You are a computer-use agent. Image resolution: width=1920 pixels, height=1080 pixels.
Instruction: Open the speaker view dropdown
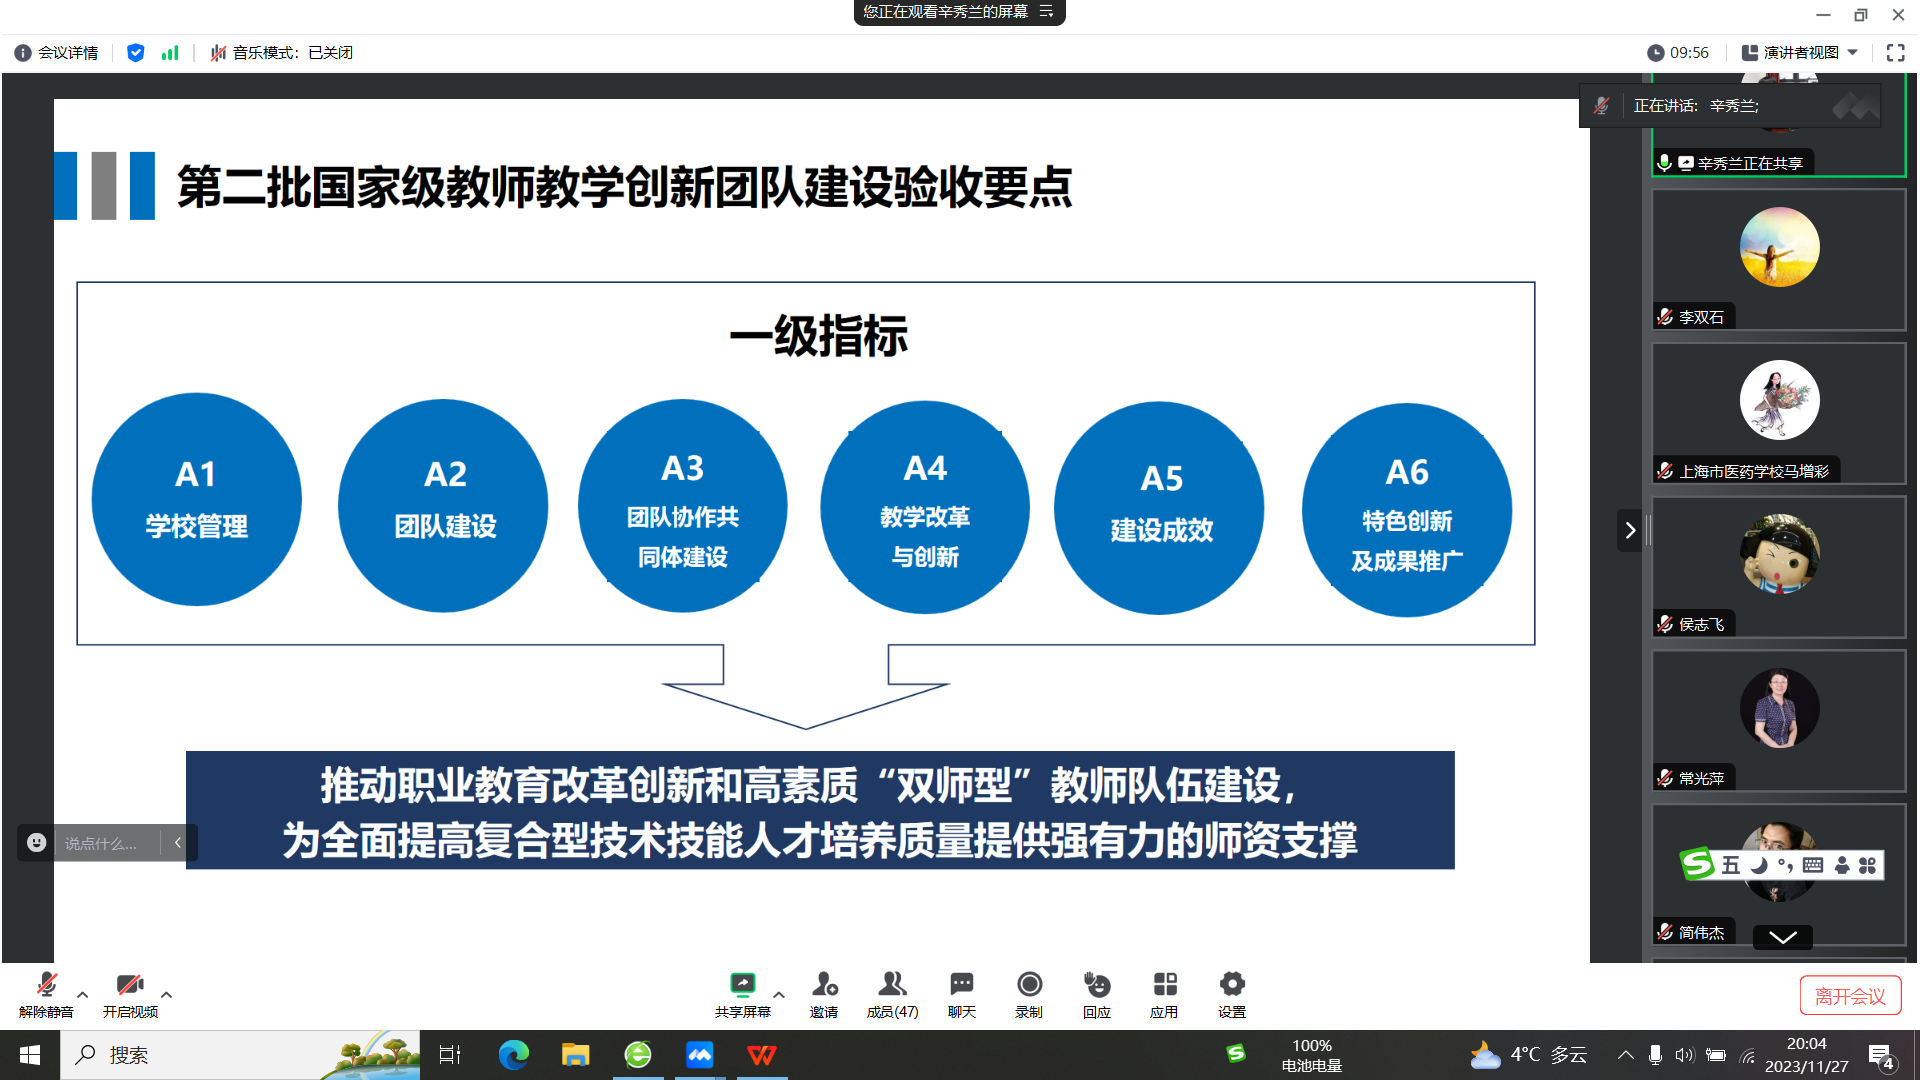(1800, 53)
